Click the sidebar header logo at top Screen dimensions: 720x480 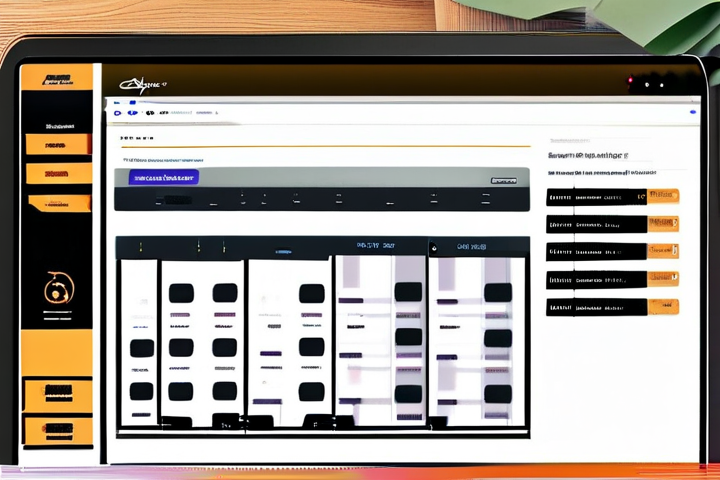pos(56,79)
